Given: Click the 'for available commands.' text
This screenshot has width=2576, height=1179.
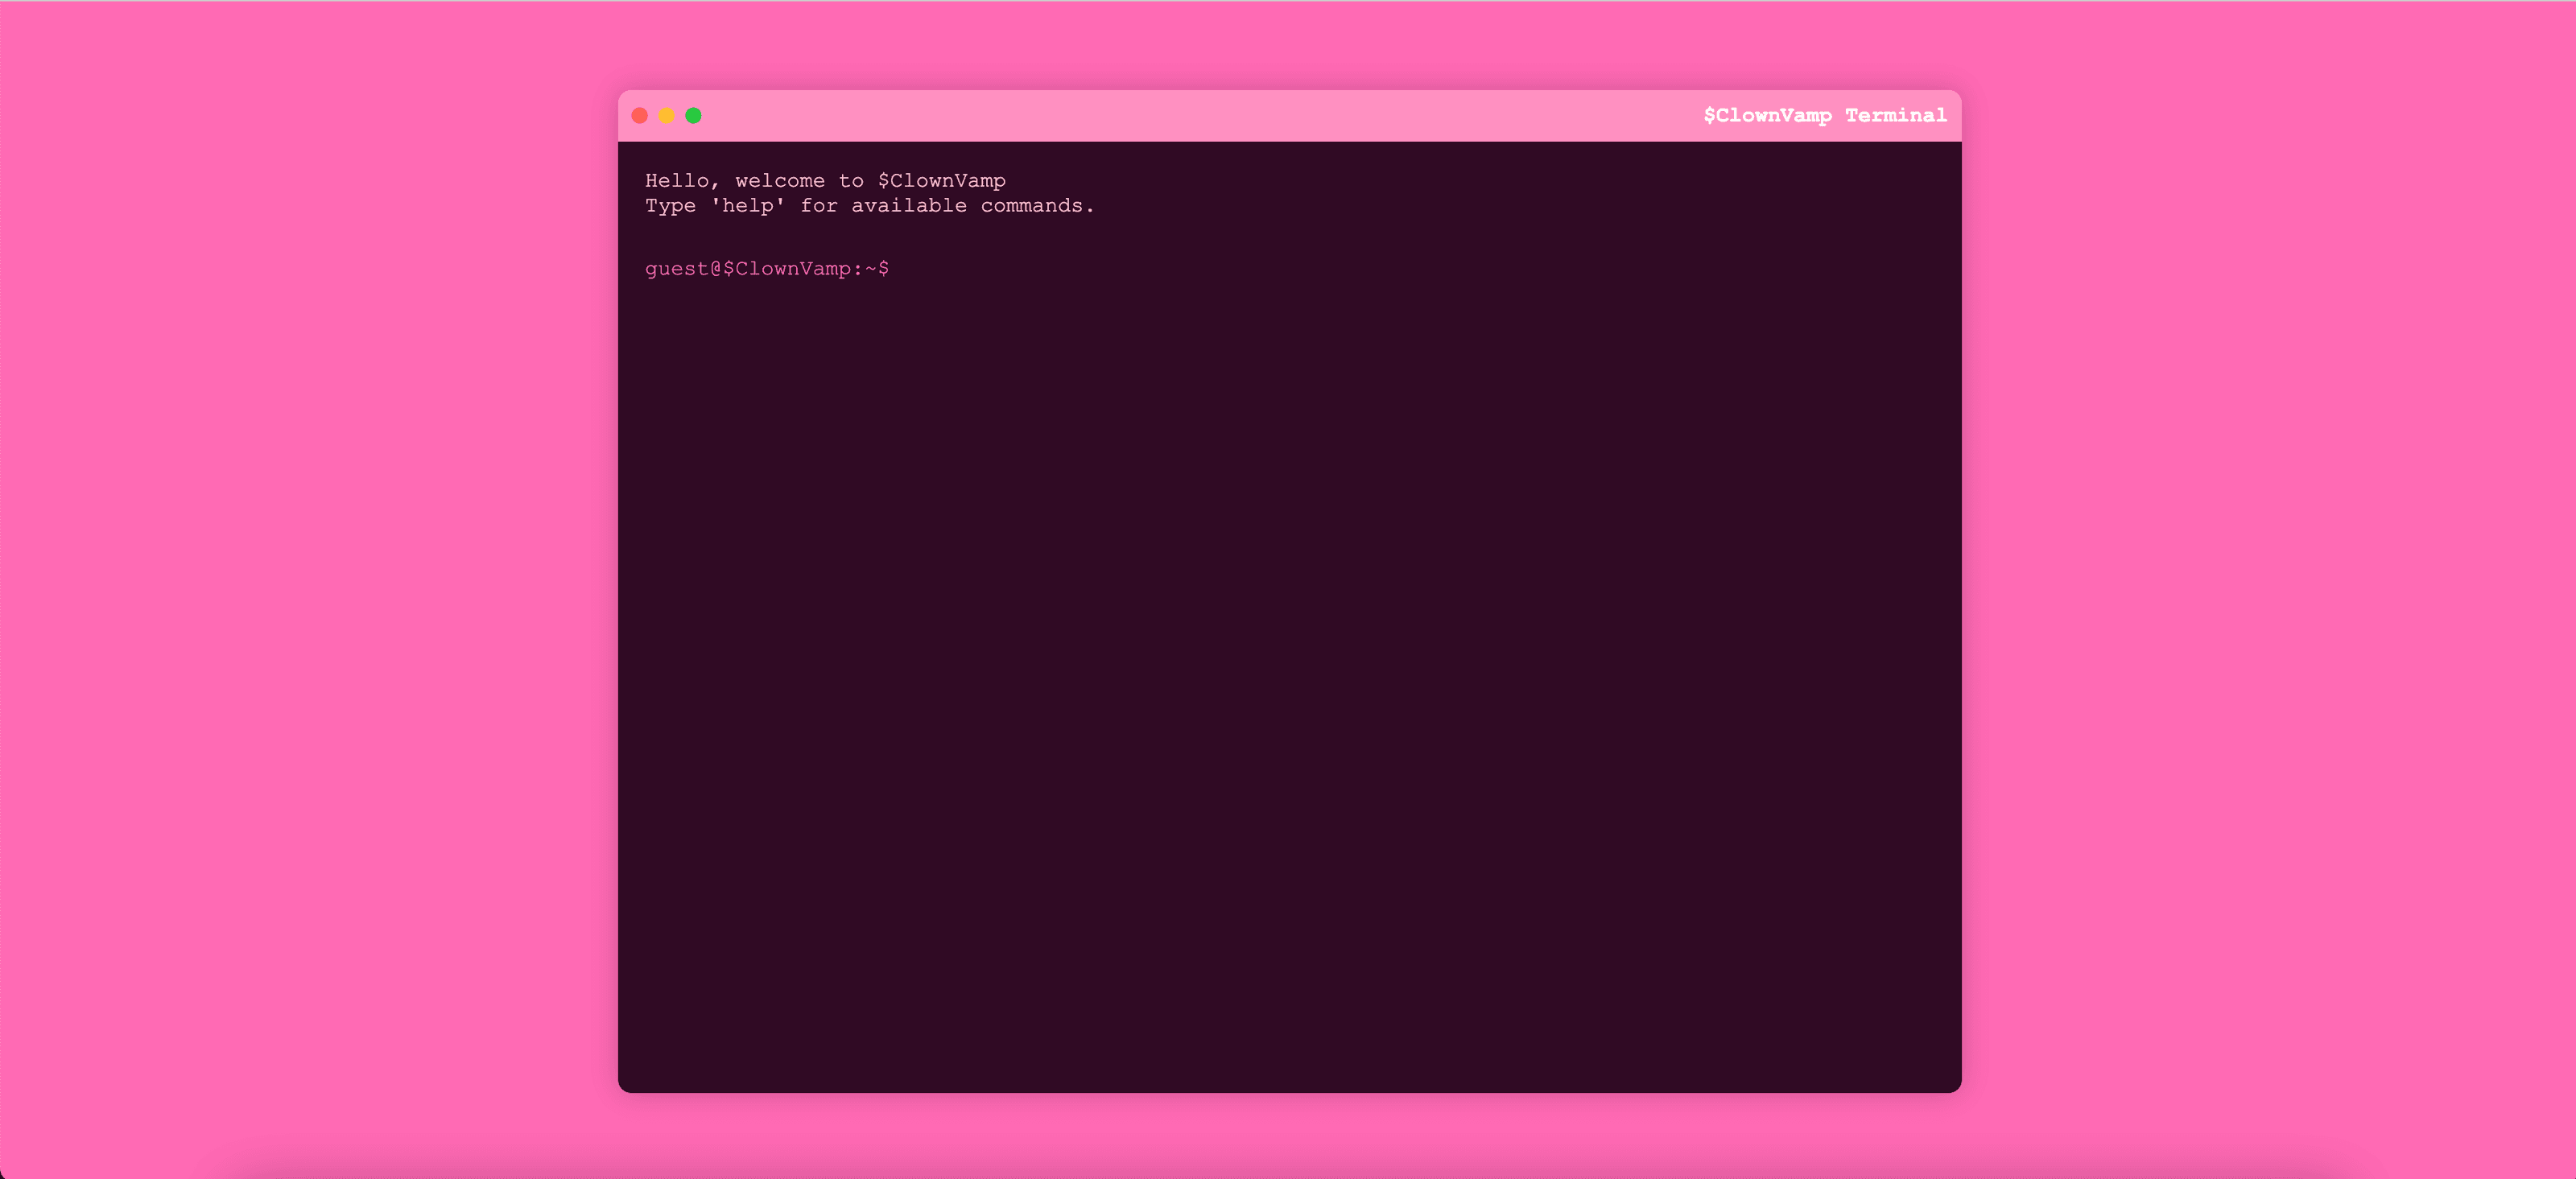Looking at the screenshot, I should tap(946, 206).
